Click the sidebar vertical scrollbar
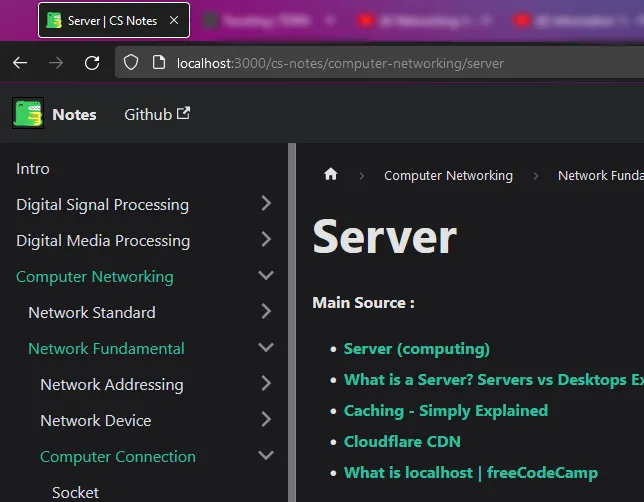Viewport: 644px width, 502px height. [x=292, y=322]
